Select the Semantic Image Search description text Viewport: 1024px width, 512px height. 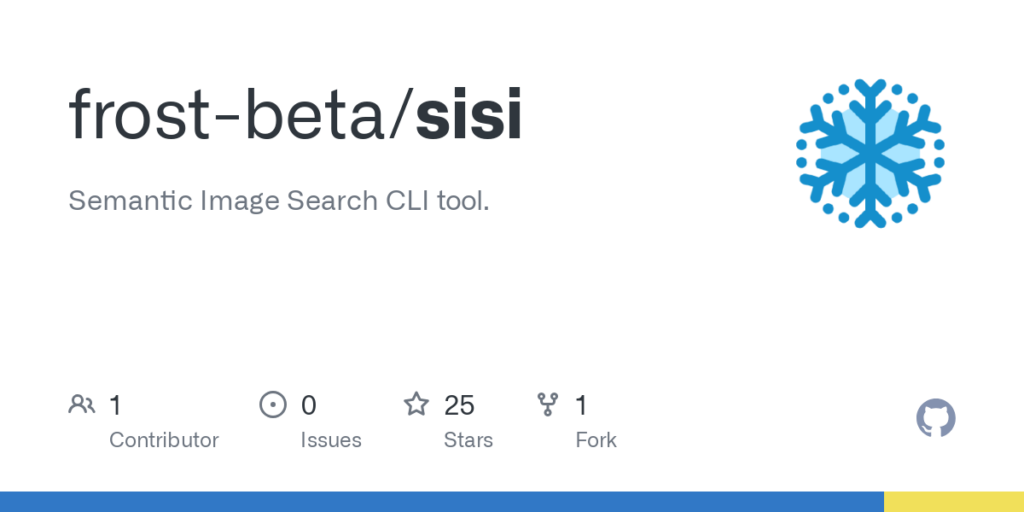(279, 200)
